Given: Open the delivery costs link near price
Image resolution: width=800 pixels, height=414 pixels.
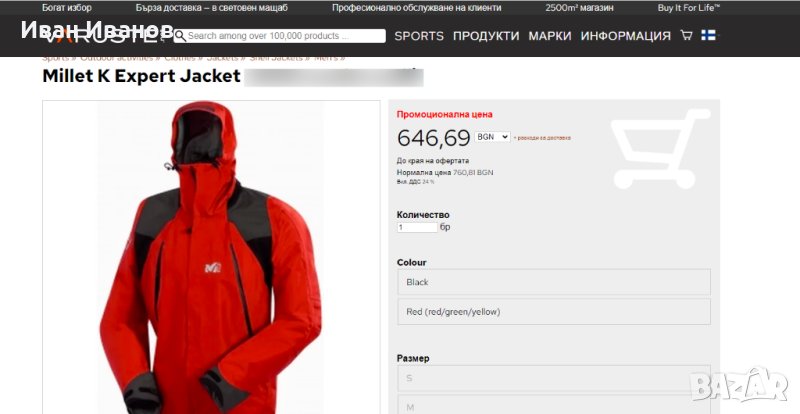Looking at the screenshot, I should tap(542, 138).
